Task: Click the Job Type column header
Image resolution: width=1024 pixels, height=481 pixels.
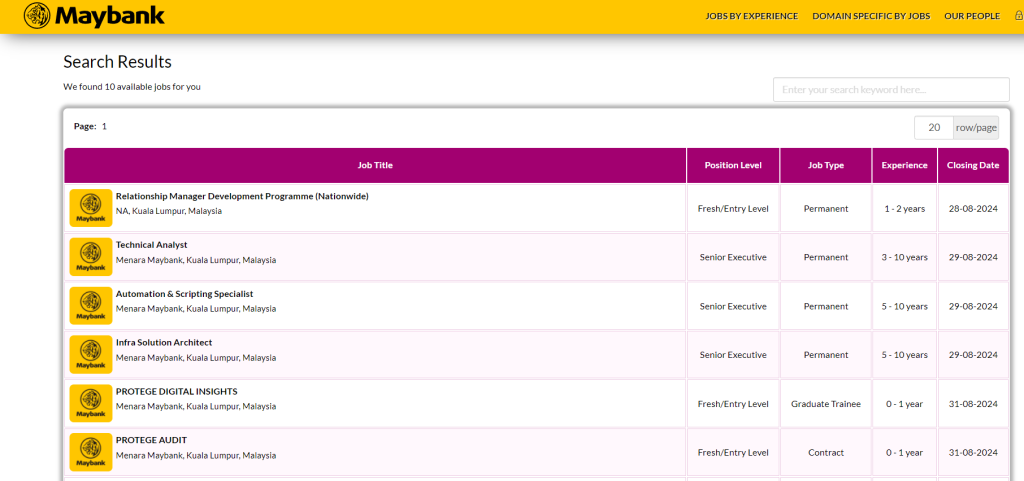Action: pyautogui.click(x=826, y=166)
